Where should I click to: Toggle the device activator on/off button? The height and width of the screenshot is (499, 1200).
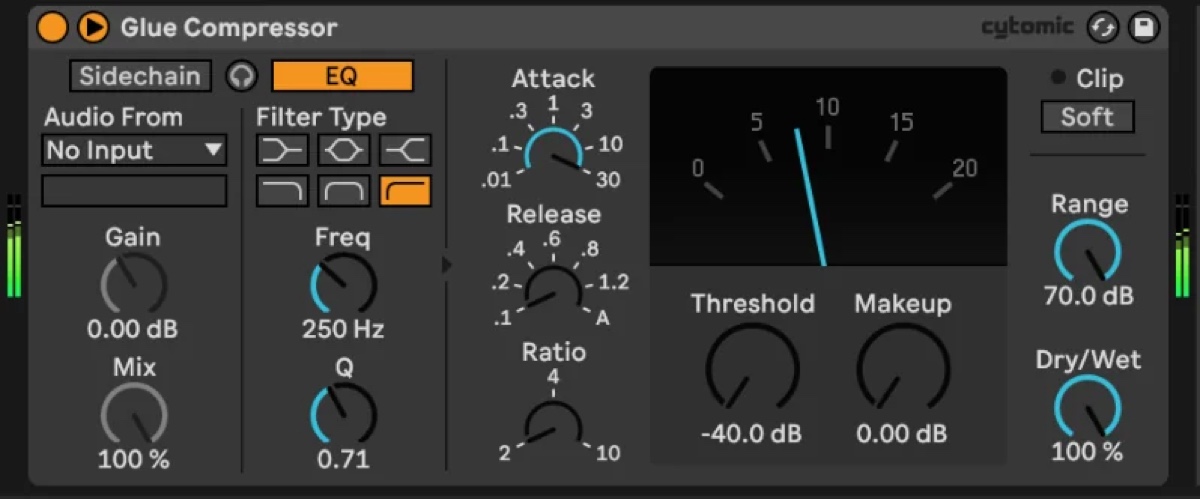point(52,28)
